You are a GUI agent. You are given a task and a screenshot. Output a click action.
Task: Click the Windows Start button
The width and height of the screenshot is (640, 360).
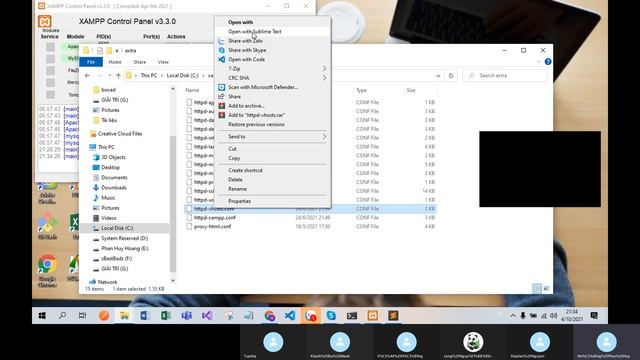coord(42,316)
